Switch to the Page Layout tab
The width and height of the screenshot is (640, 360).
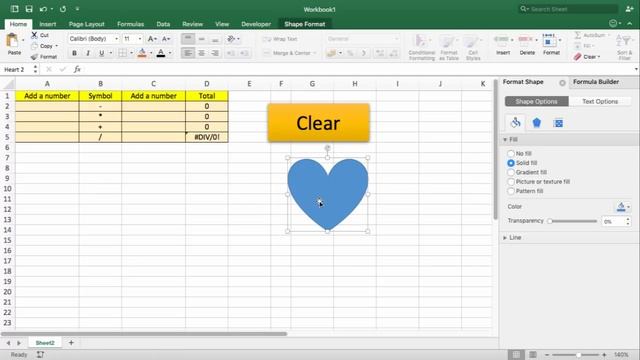(87, 24)
